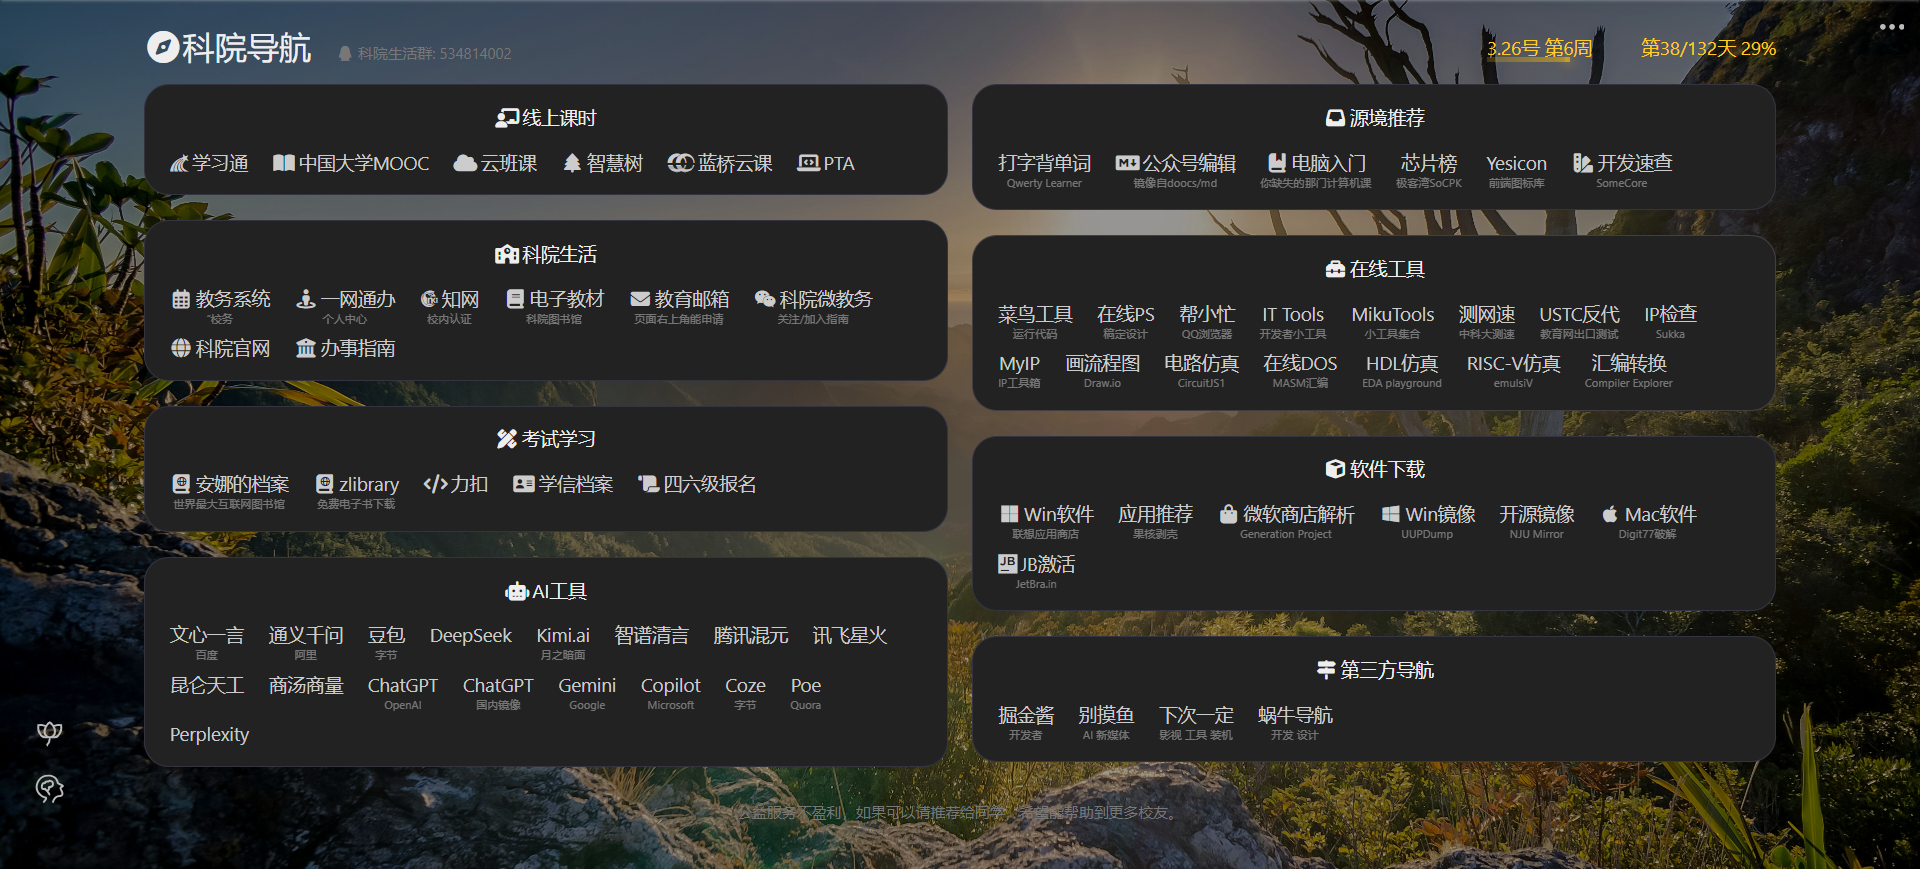This screenshot has height=869, width=1920.
Task: Open Kimi.ai link
Action: [x=563, y=642]
